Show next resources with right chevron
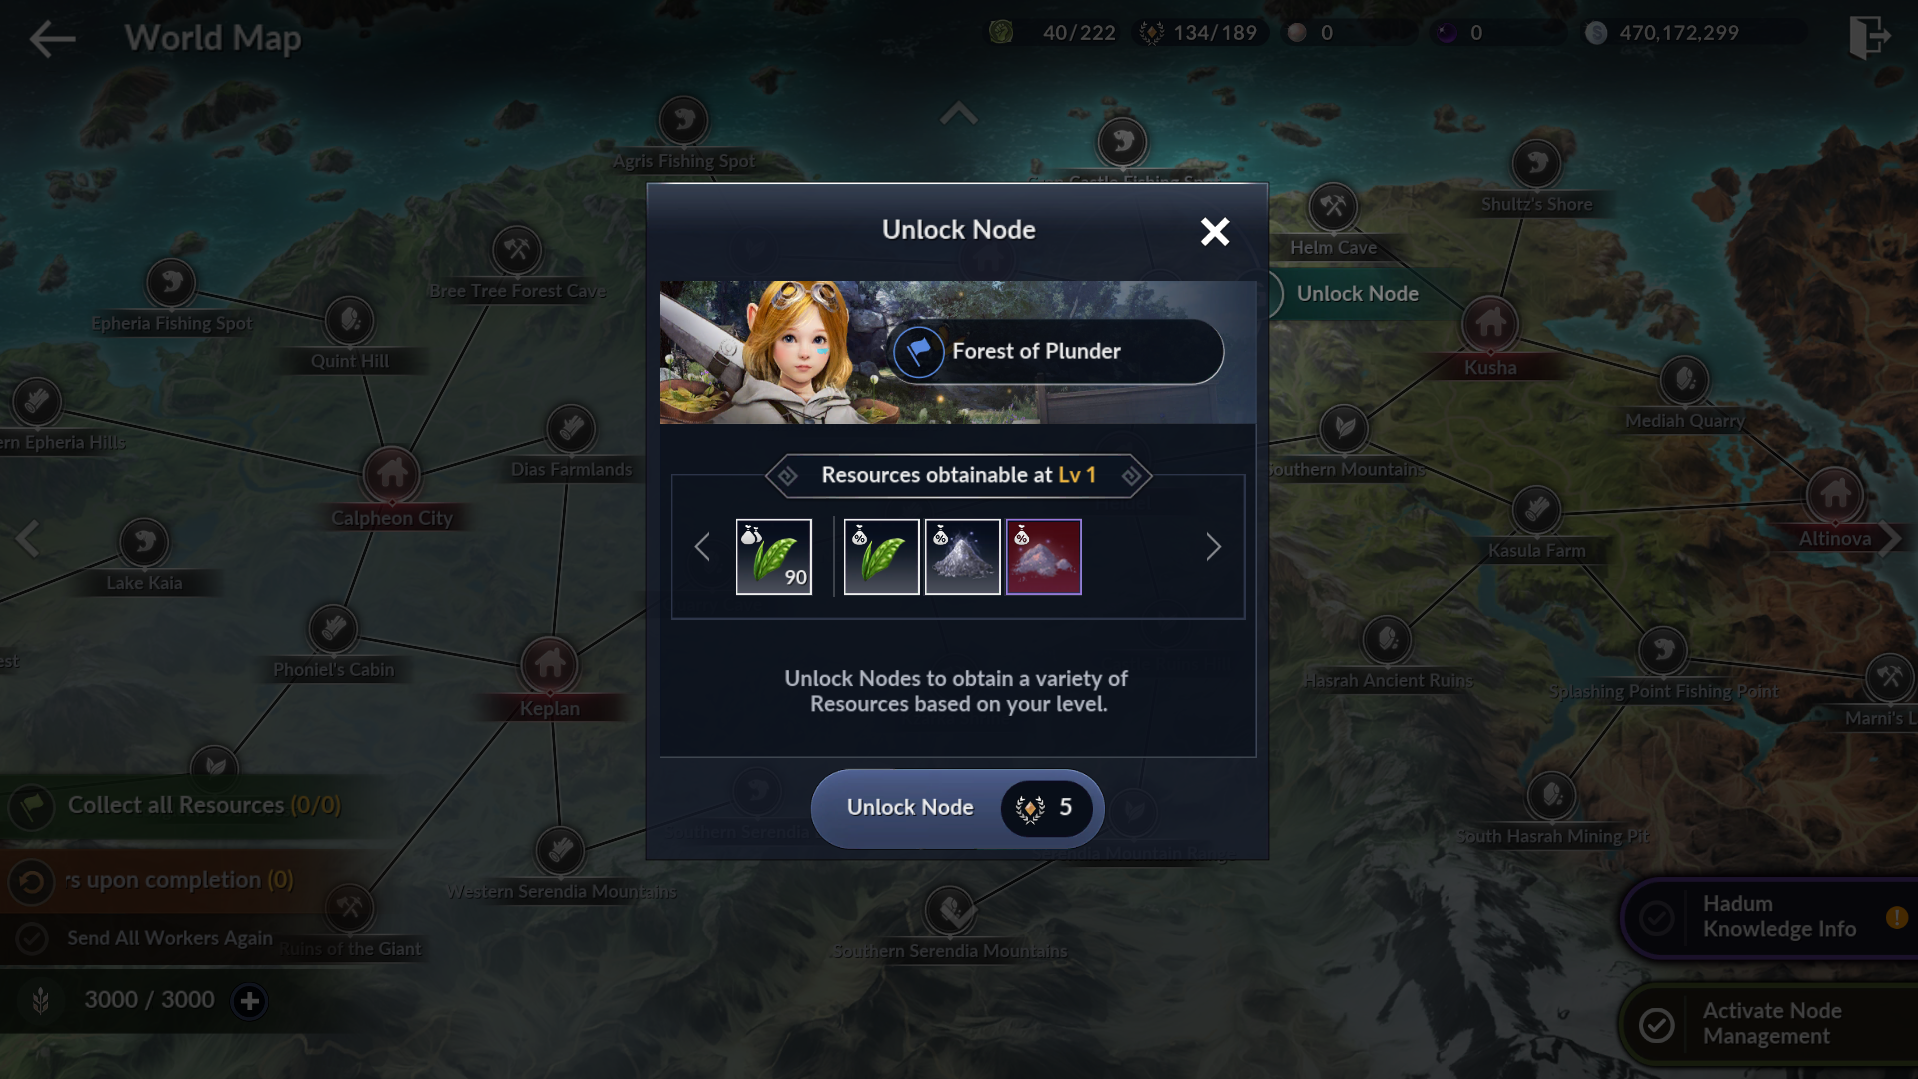The width and height of the screenshot is (1918, 1079). 1213,547
